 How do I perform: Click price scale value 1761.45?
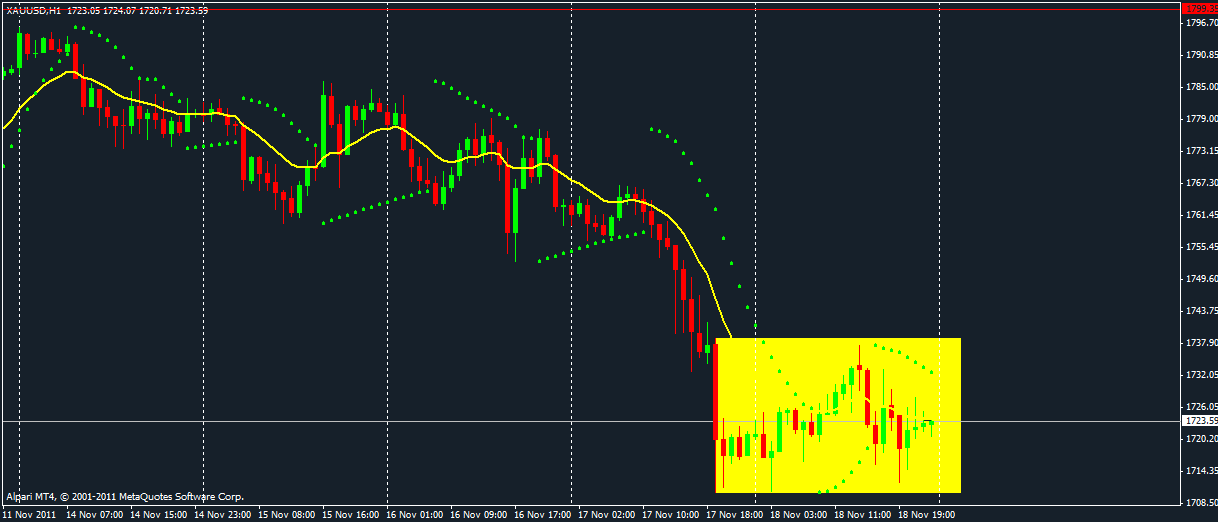coord(1200,214)
